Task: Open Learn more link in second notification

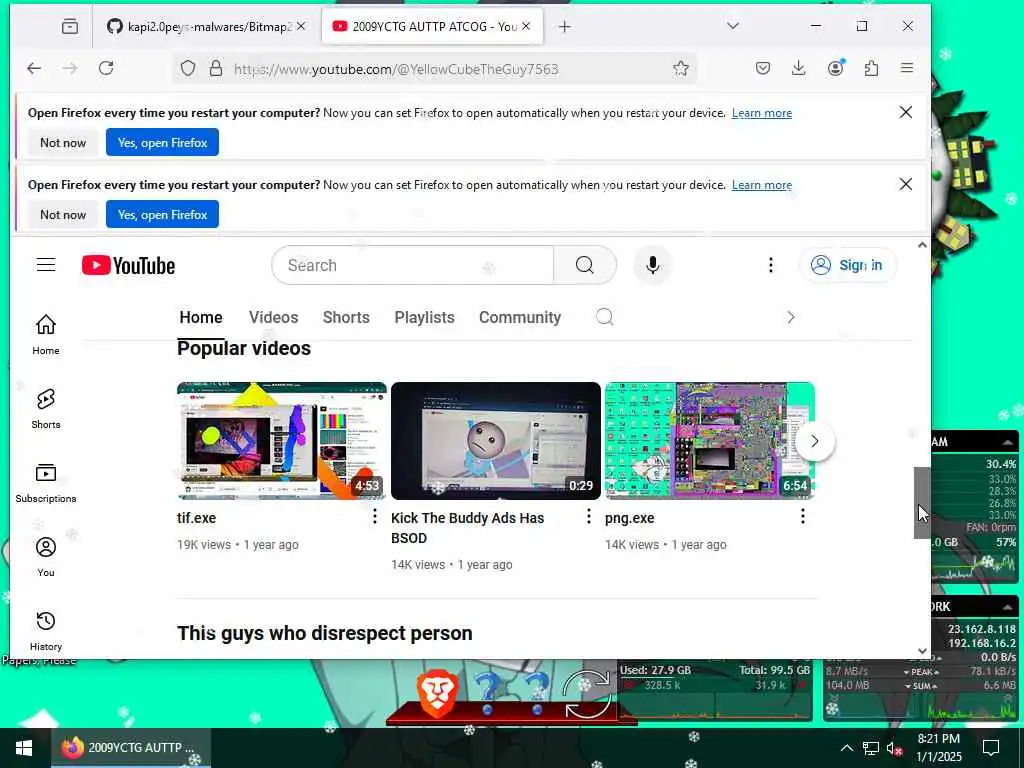Action: [761, 185]
